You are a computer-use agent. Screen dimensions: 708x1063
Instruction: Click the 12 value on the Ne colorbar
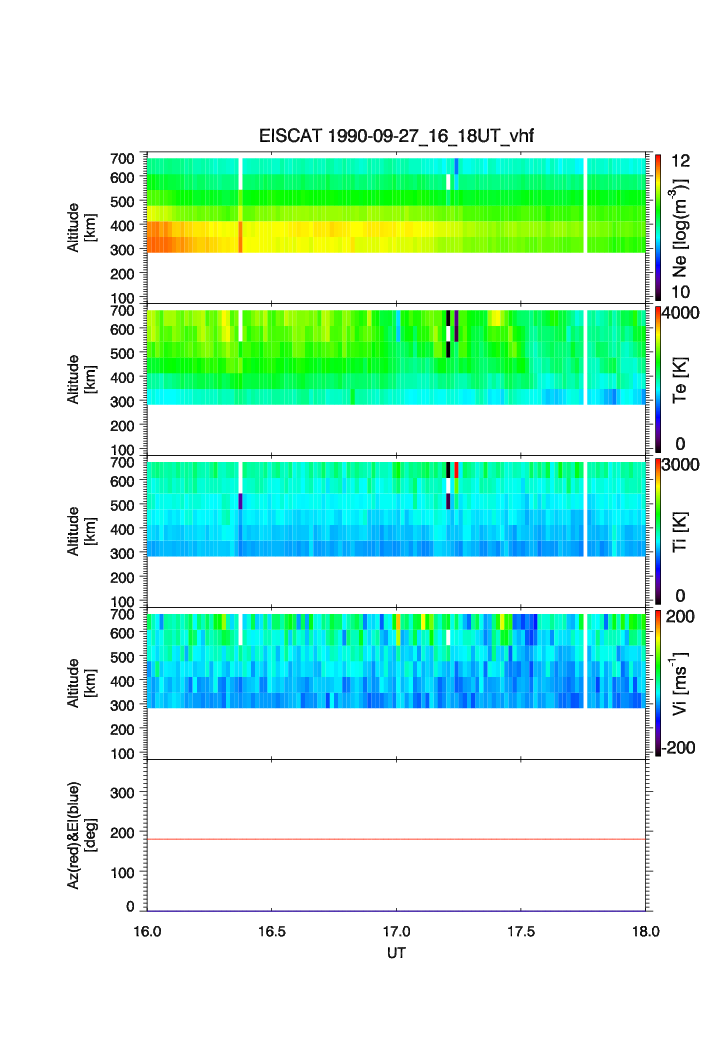[680, 161]
